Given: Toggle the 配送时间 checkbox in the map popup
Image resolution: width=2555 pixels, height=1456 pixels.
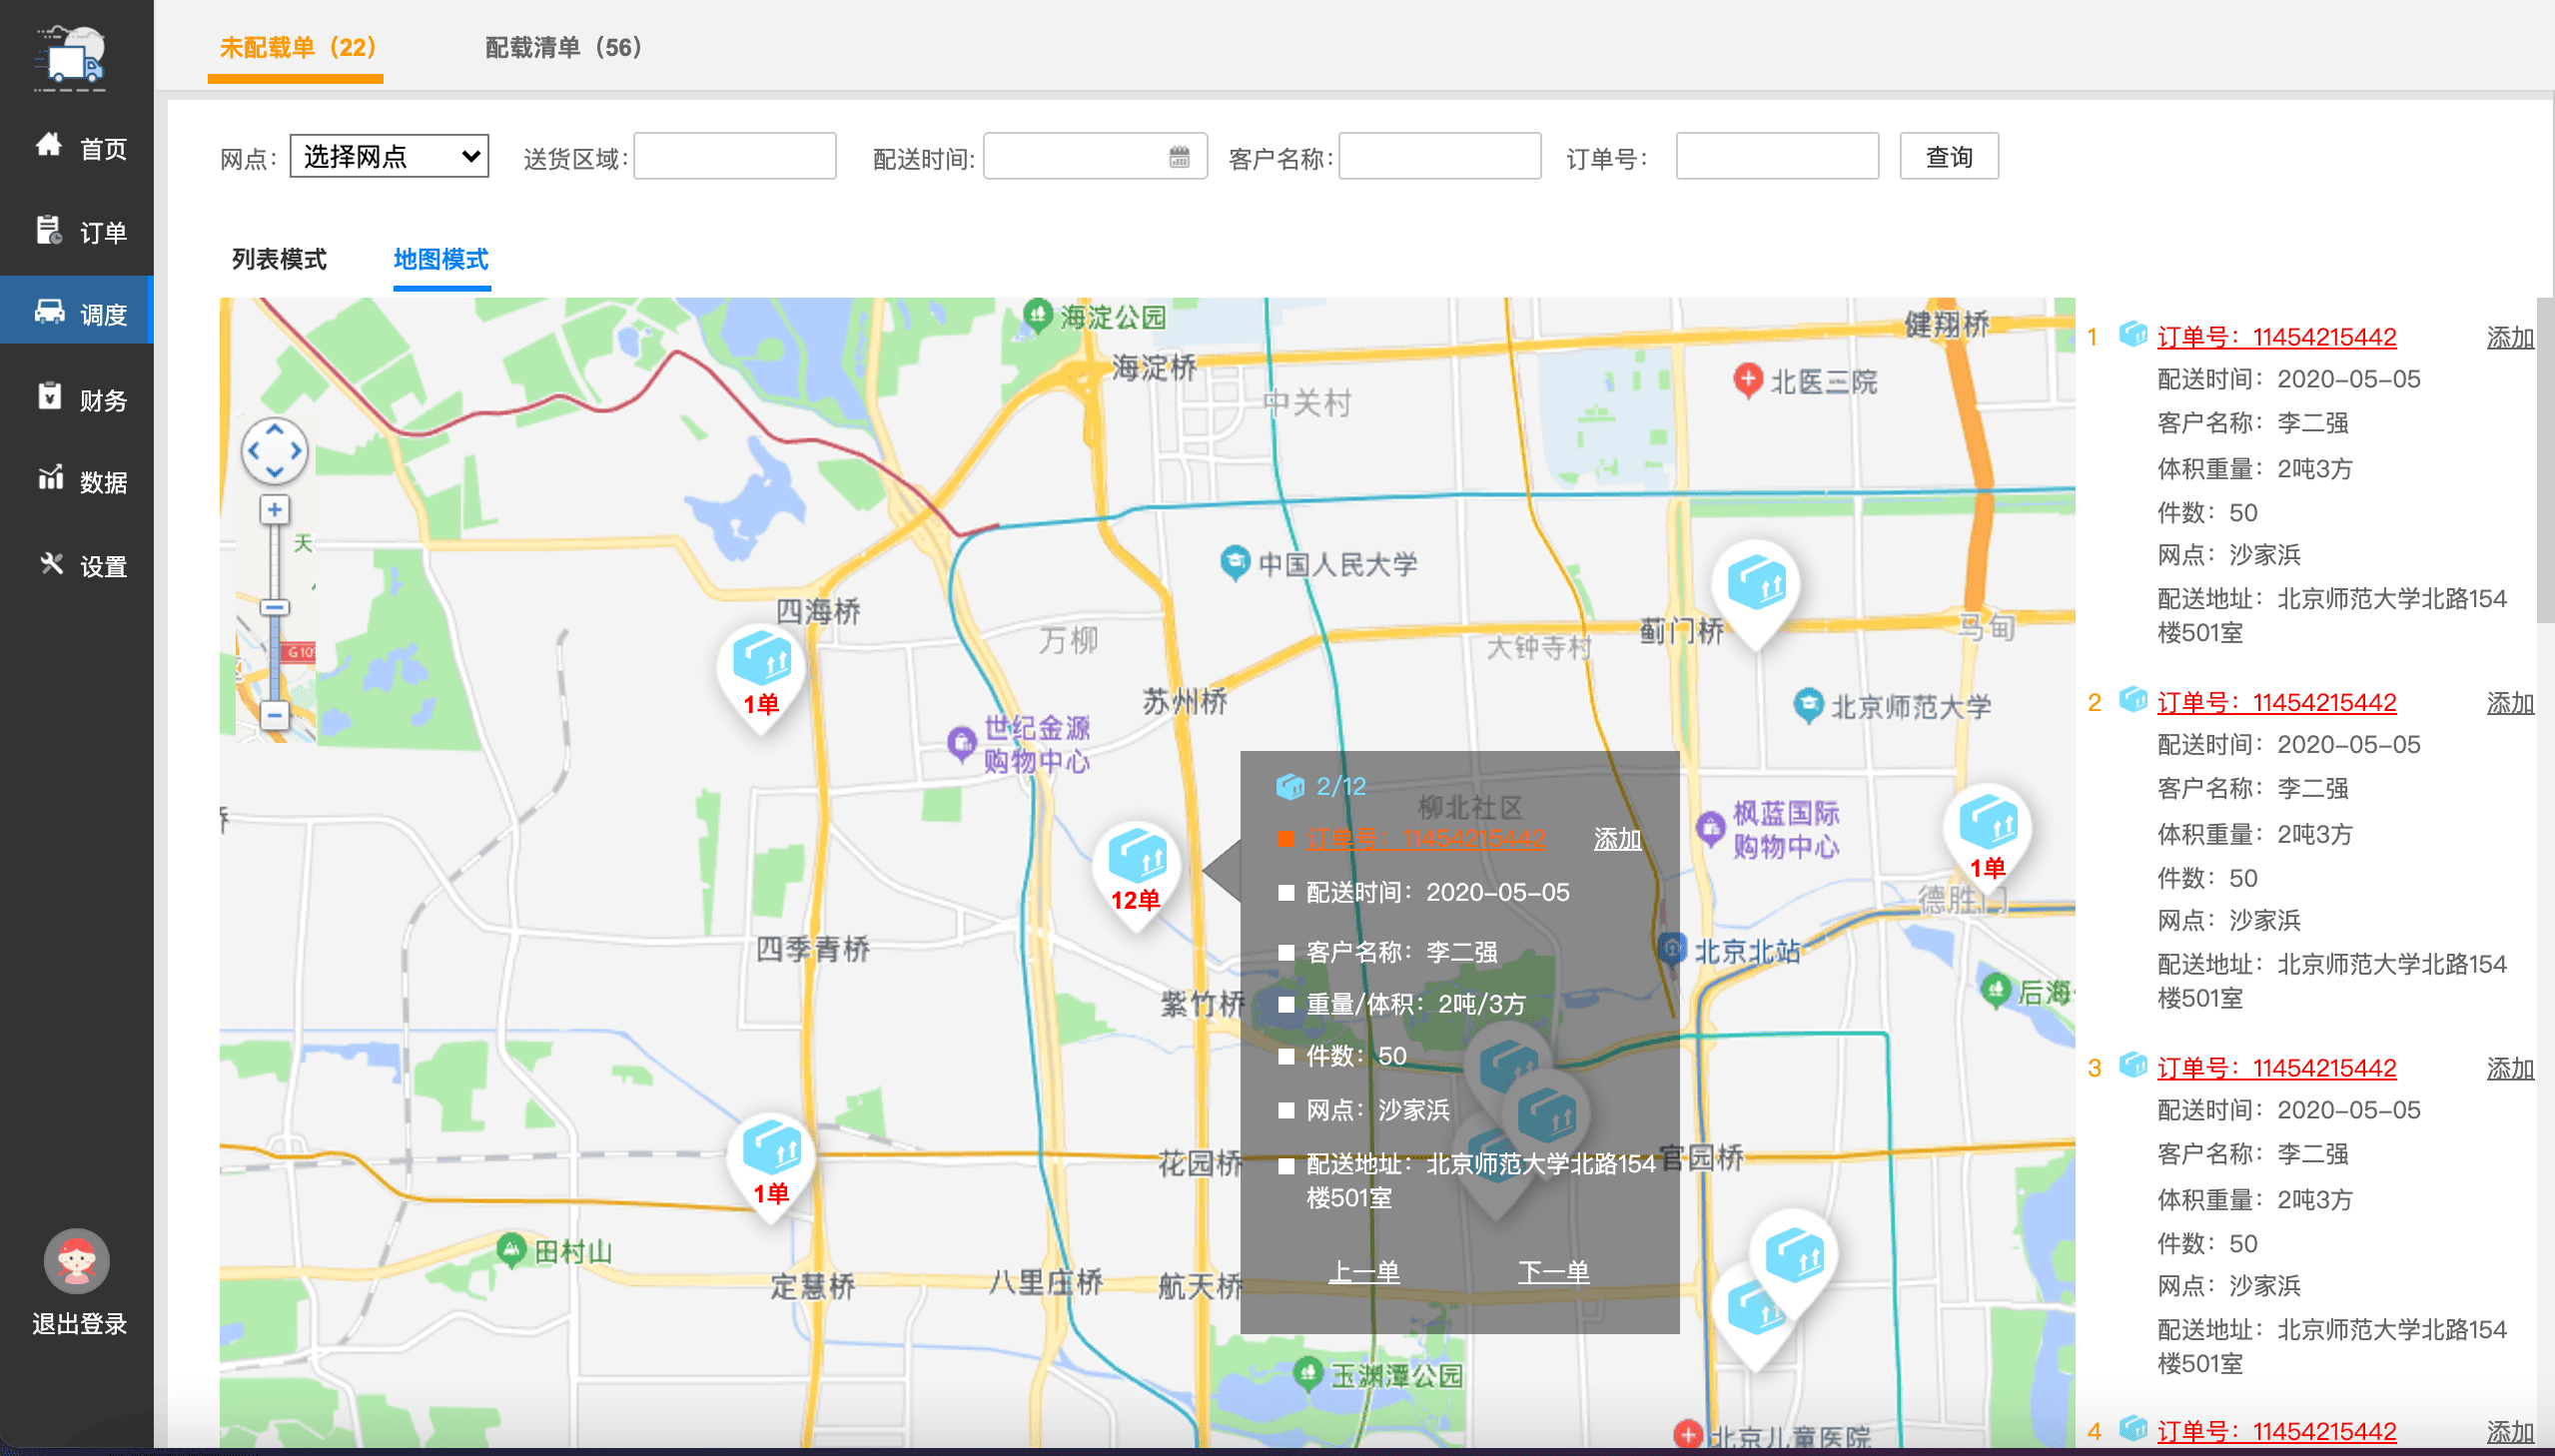Looking at the screenshot, I should 1286,893.
